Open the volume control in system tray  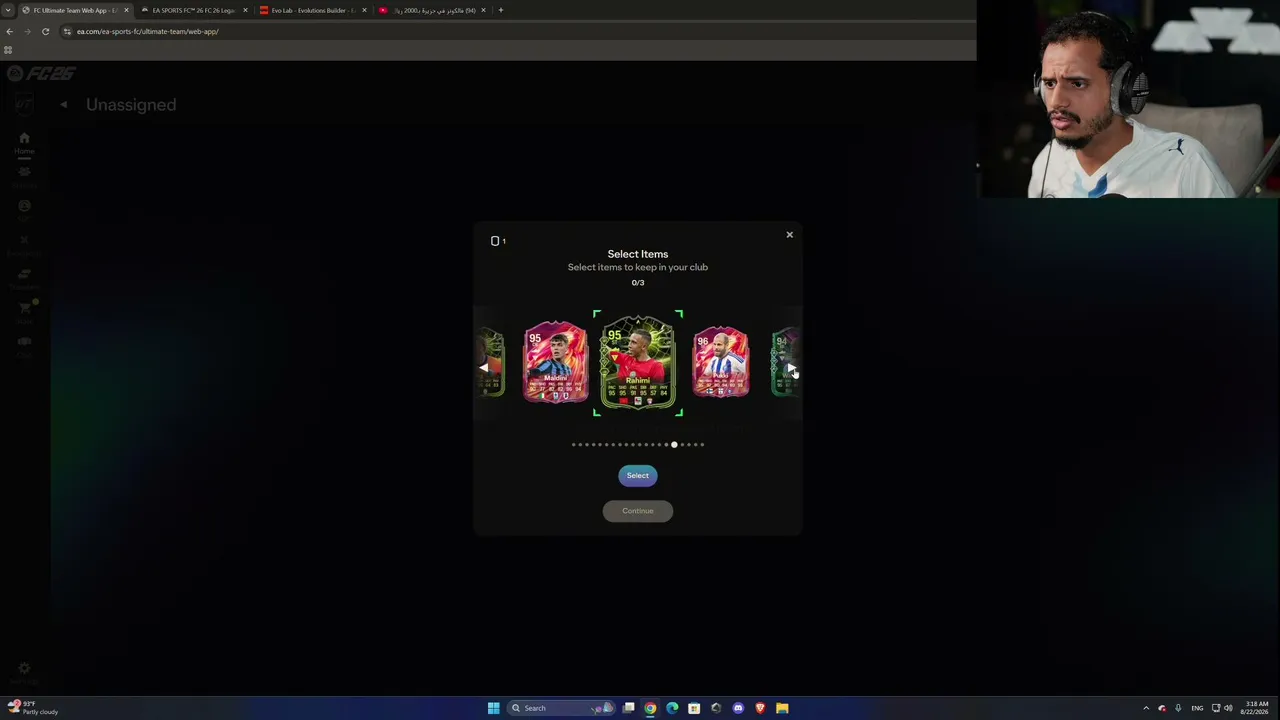(1228, 708)
